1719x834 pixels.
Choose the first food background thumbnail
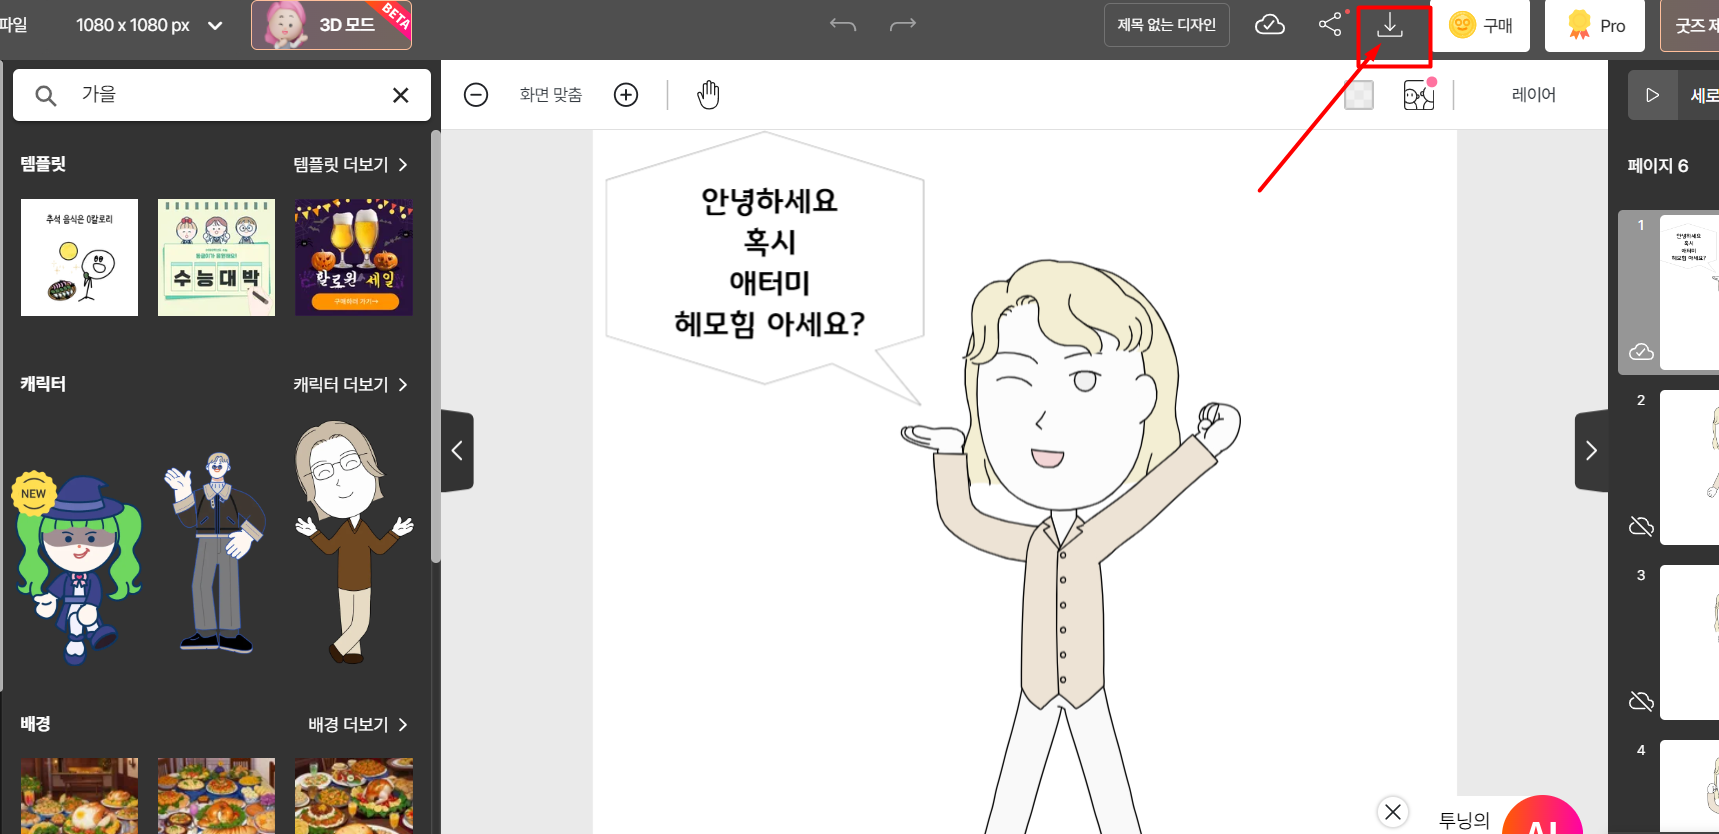click(x=80, y=796)
